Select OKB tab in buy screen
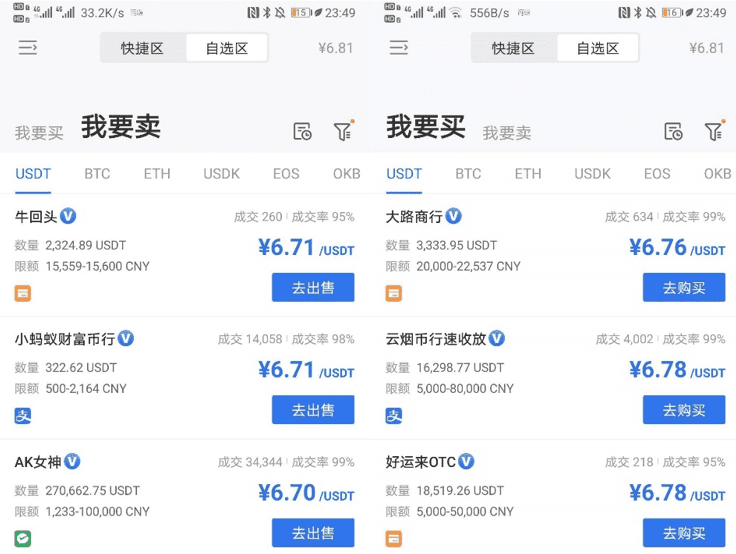The height and width of the screenshot is (554, 736). (717, 174)
